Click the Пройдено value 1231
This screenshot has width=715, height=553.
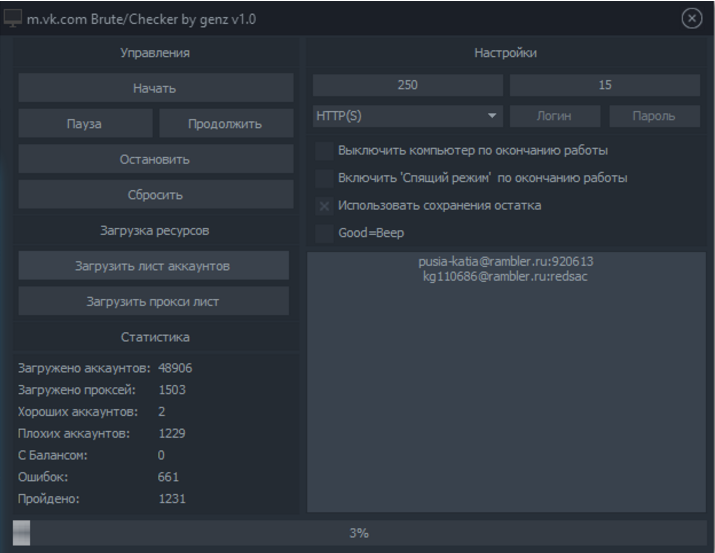(172, 498)
